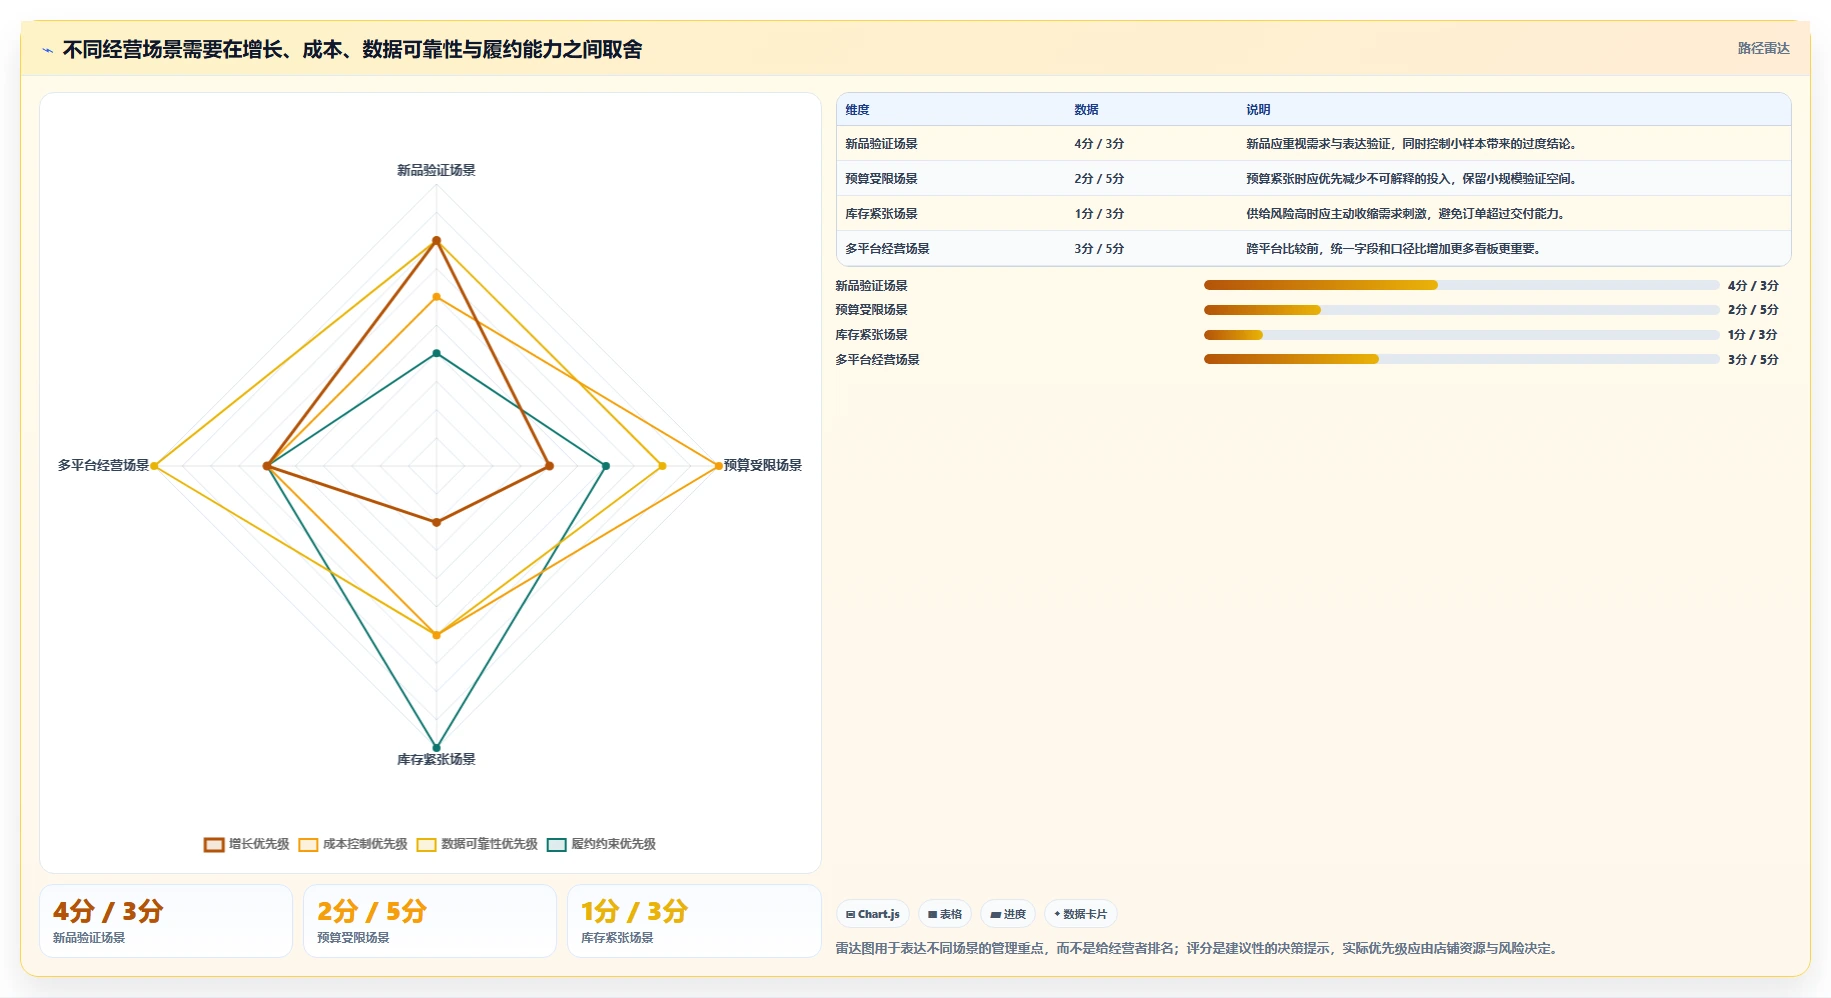Select the 预算受限场景 table row cell
Viewport: 1831px width, 998px height.
pos(881,179)
